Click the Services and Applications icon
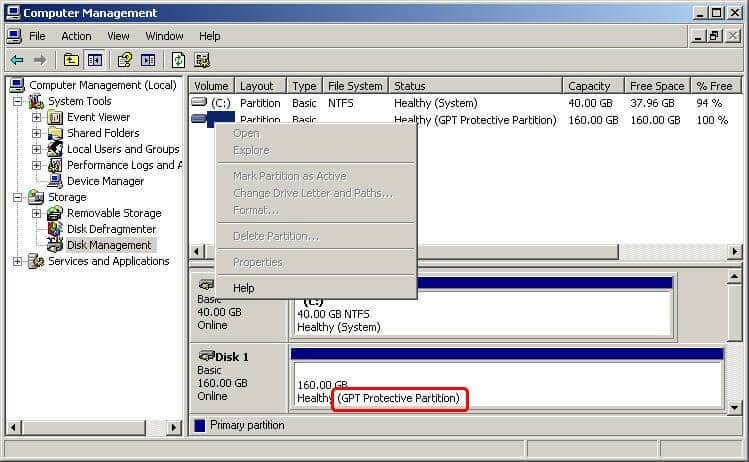This screenshot has width=749, height=462. (x=36, y=261)
